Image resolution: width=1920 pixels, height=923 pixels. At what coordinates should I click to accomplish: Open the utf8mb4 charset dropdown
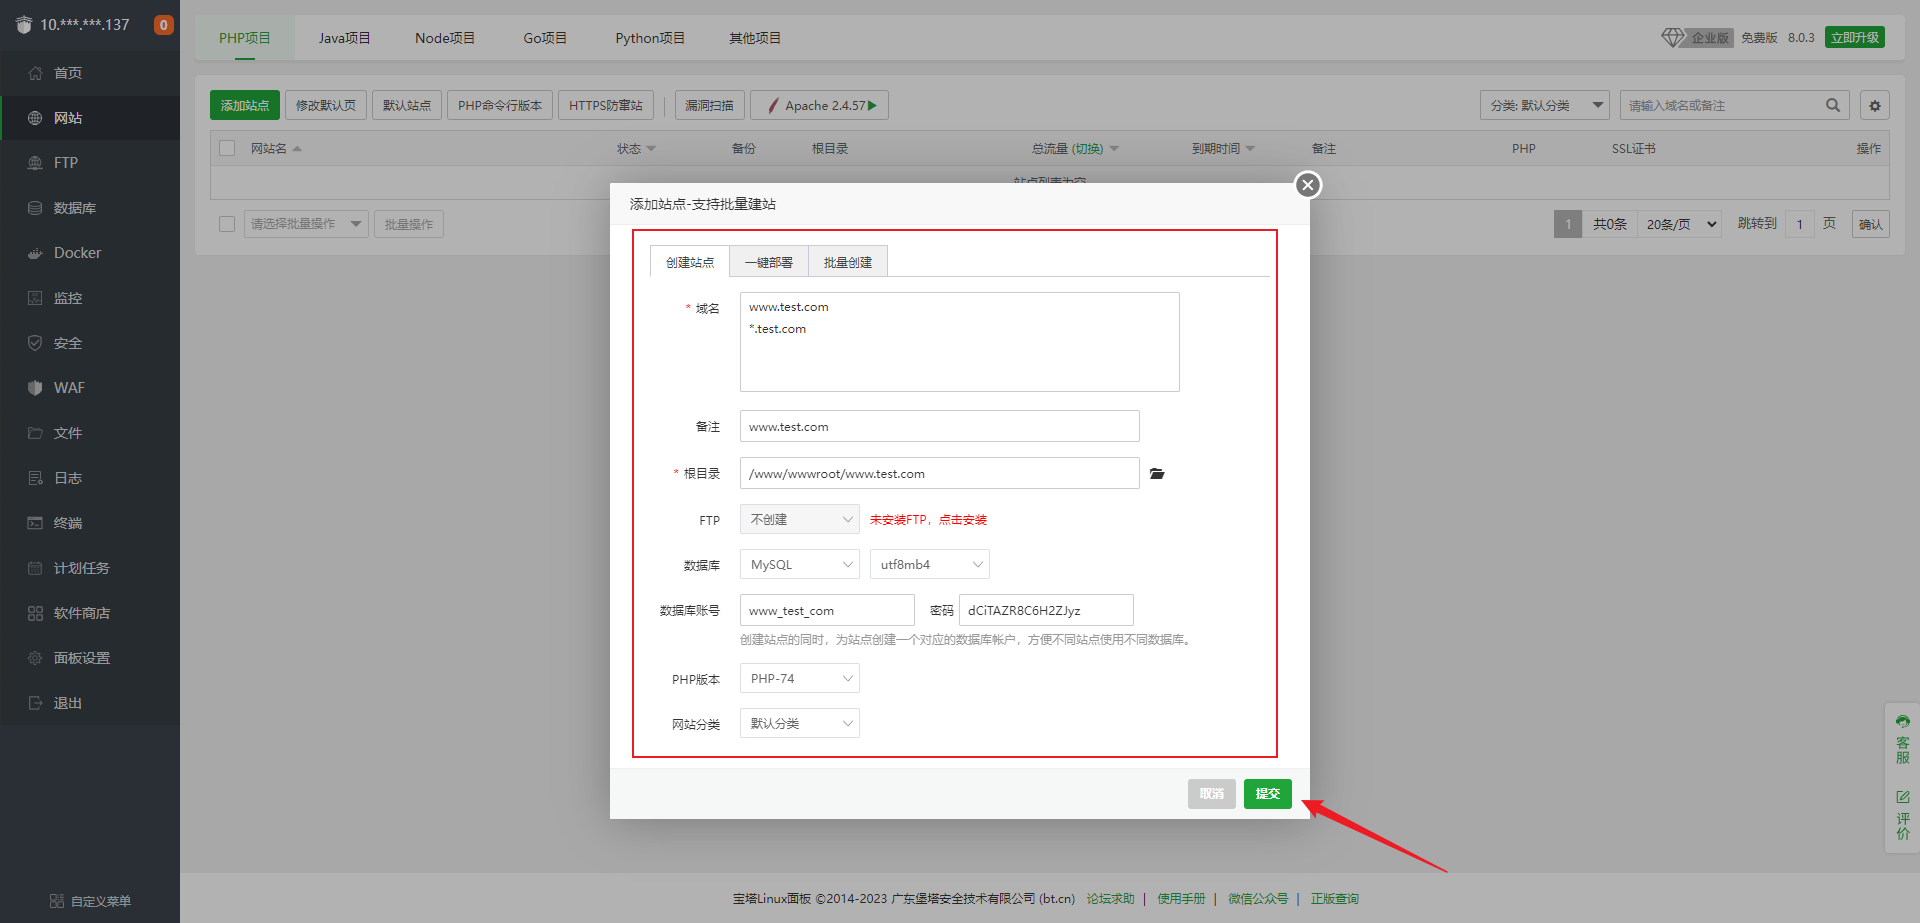pyautogui.click(x=930, y=564)
